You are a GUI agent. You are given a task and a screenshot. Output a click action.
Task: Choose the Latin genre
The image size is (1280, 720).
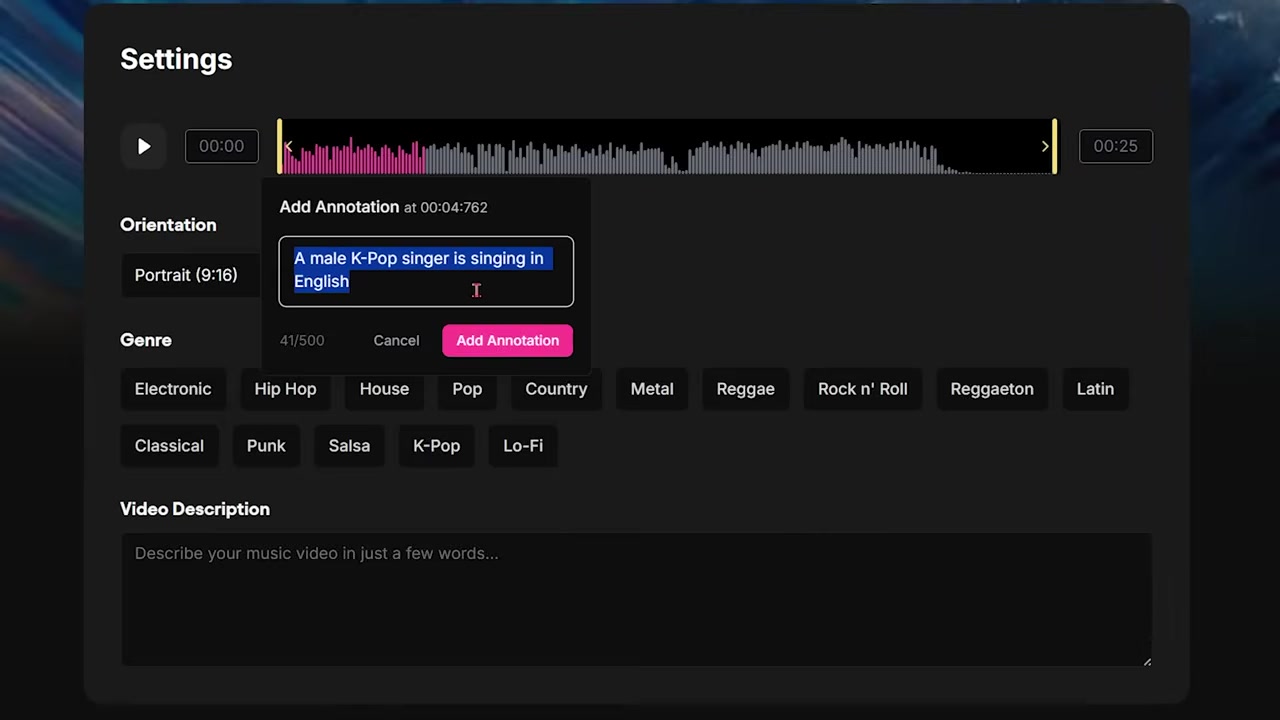[1095, 389]
